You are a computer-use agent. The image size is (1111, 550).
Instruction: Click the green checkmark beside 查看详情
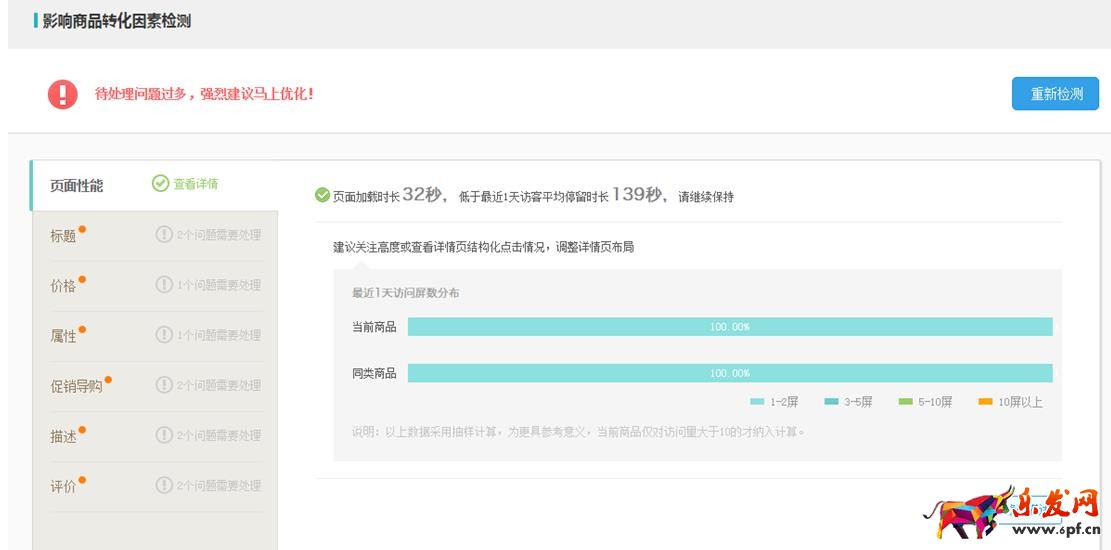click(160, 184)
